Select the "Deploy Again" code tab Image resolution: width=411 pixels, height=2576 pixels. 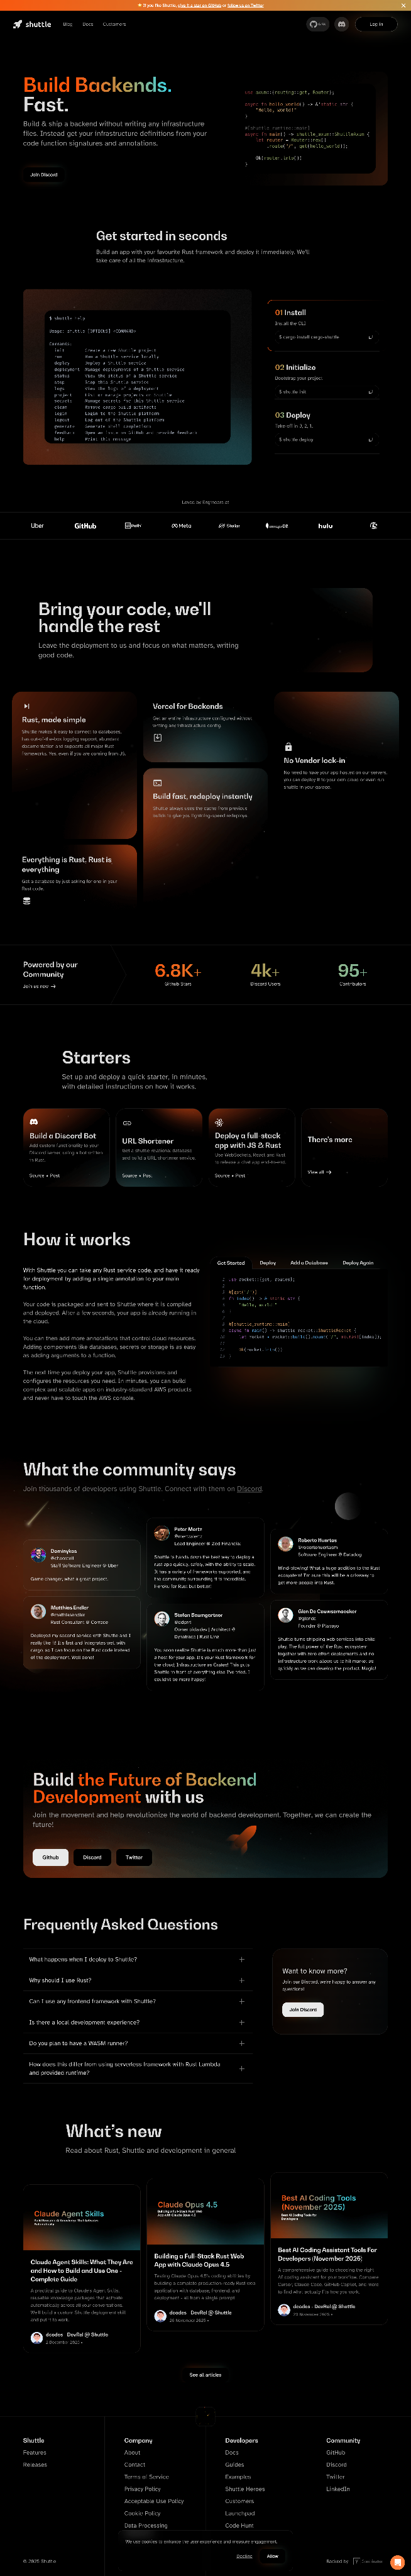[x=358, y=1263]
